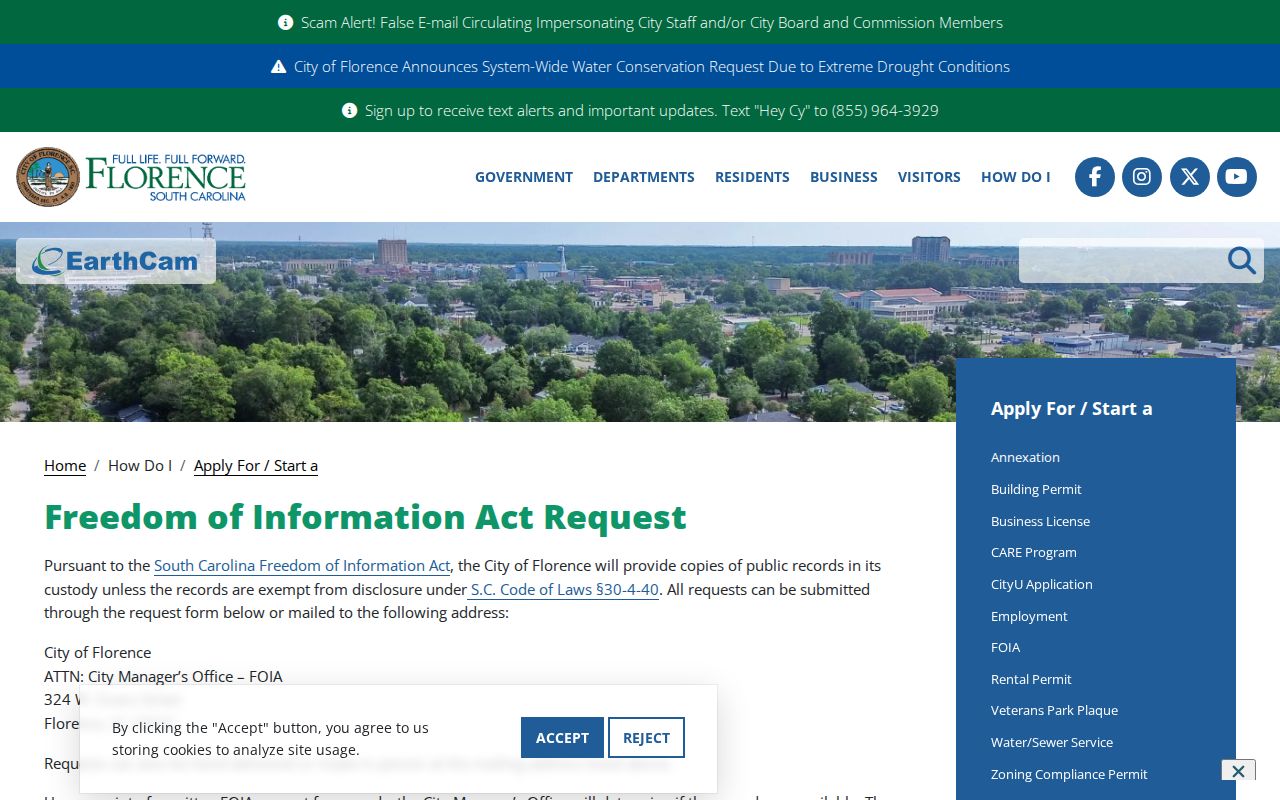This screenshot has height=800, width=1280.
Task: Select Zoning Compliance Permit in the sidebar
Action: pyautogui.click(x=1069, y=774)
